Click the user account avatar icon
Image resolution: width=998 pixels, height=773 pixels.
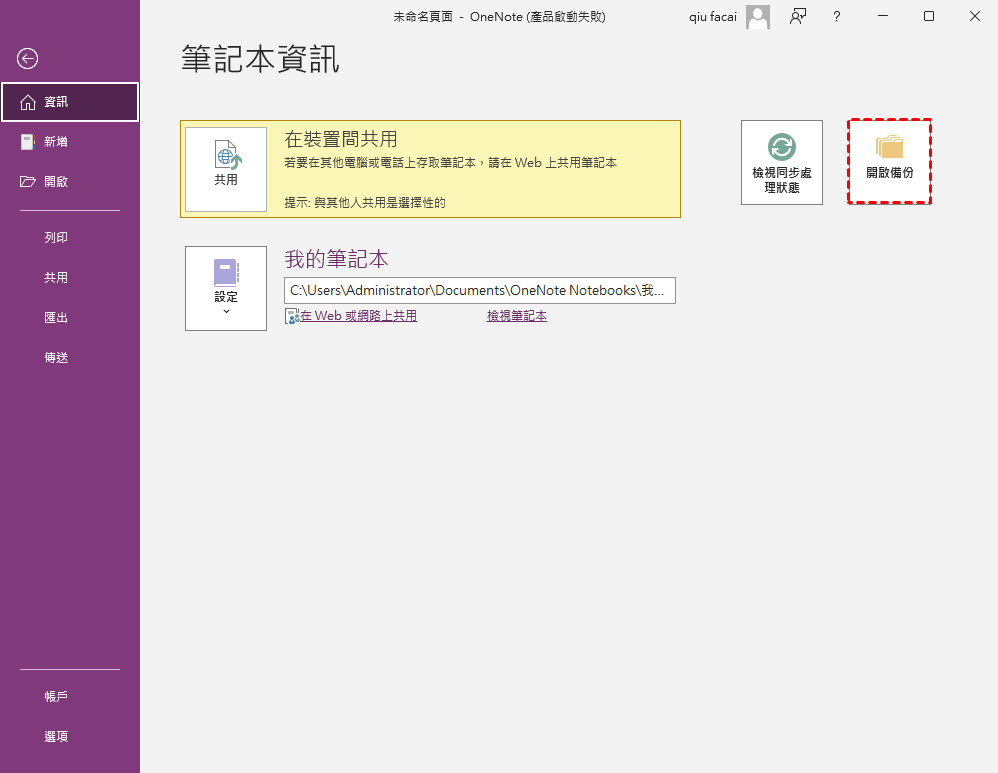[758, 17]
